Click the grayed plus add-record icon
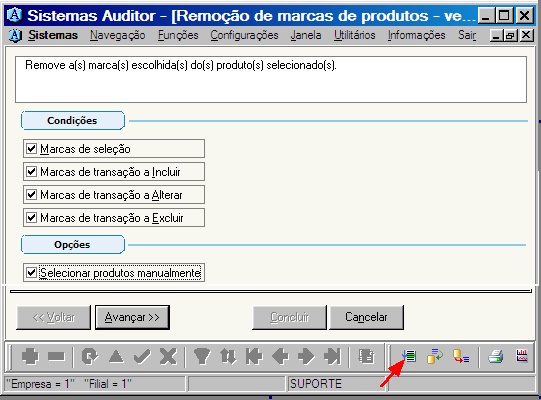The image size is (541, 400). [x=30, y=356]
